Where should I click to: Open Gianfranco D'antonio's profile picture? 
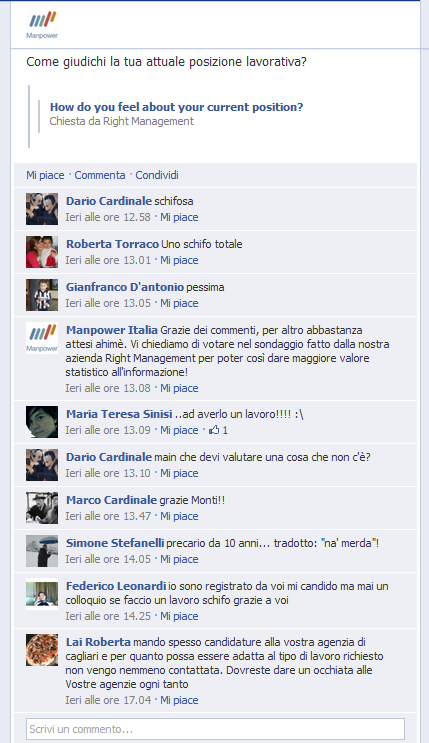[x=42, y=295]
